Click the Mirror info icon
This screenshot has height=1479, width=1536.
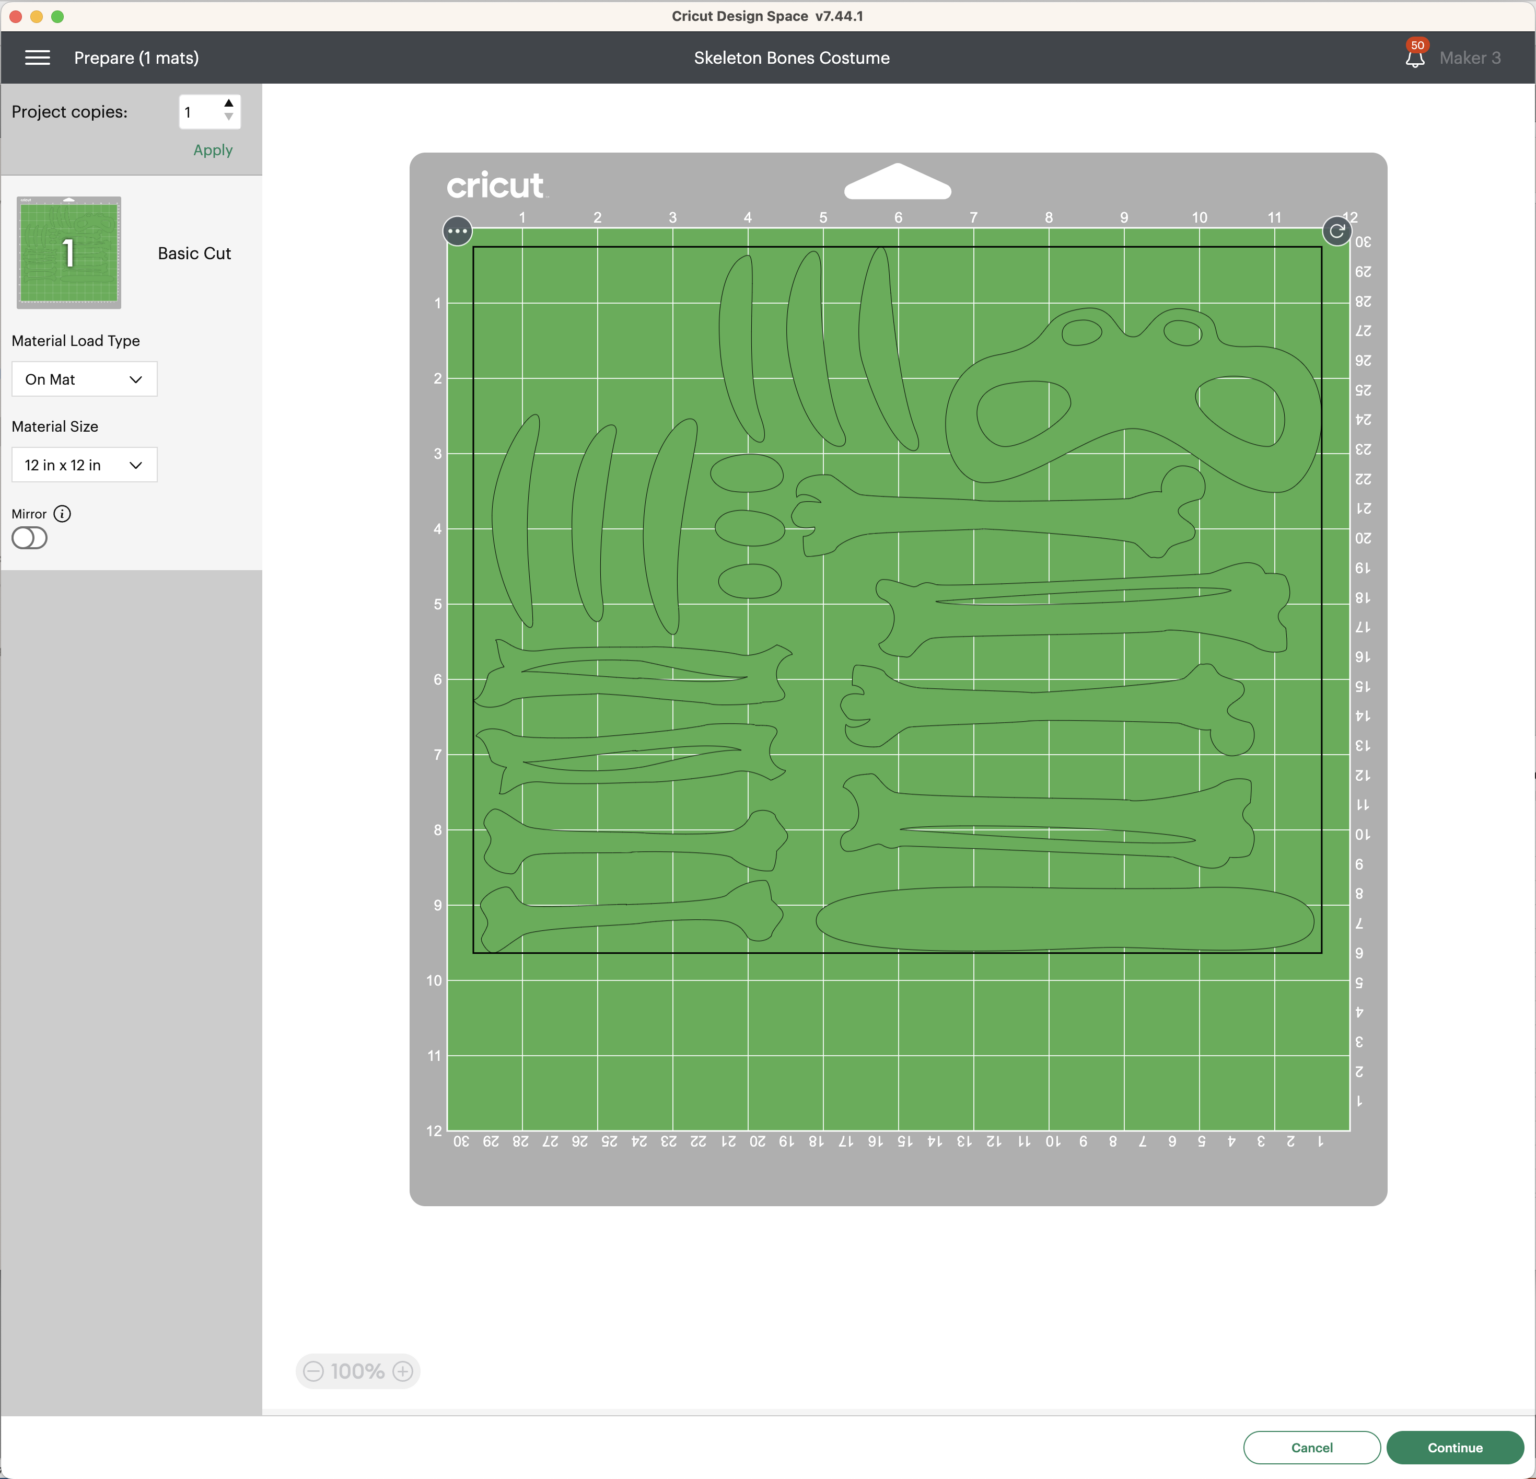coord(62,514)
